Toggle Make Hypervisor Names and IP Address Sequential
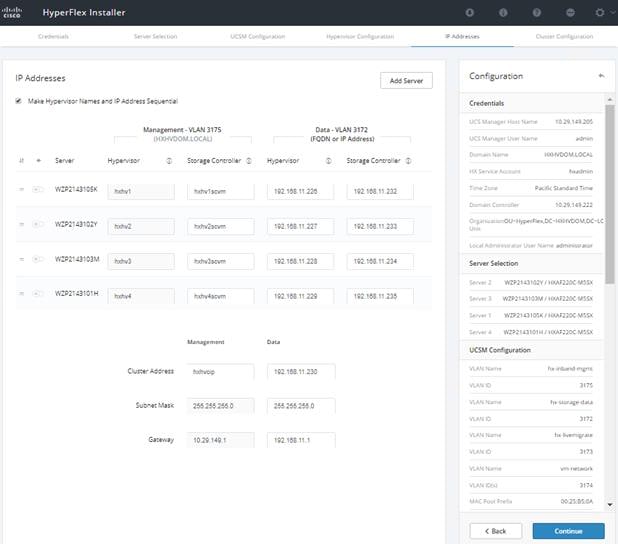 pos(19,101)
